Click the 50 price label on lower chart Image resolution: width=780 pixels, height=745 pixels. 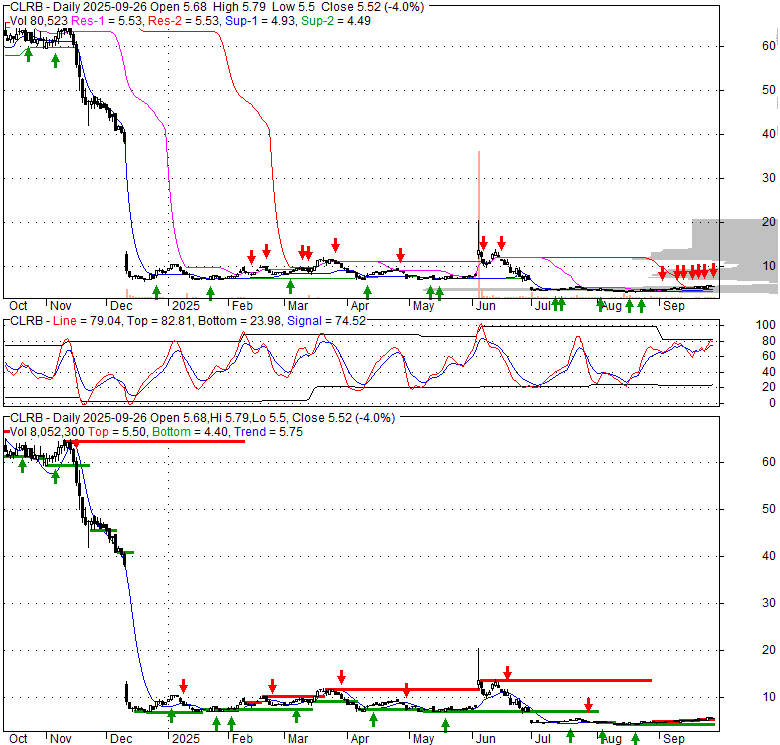tap(769, 509)
